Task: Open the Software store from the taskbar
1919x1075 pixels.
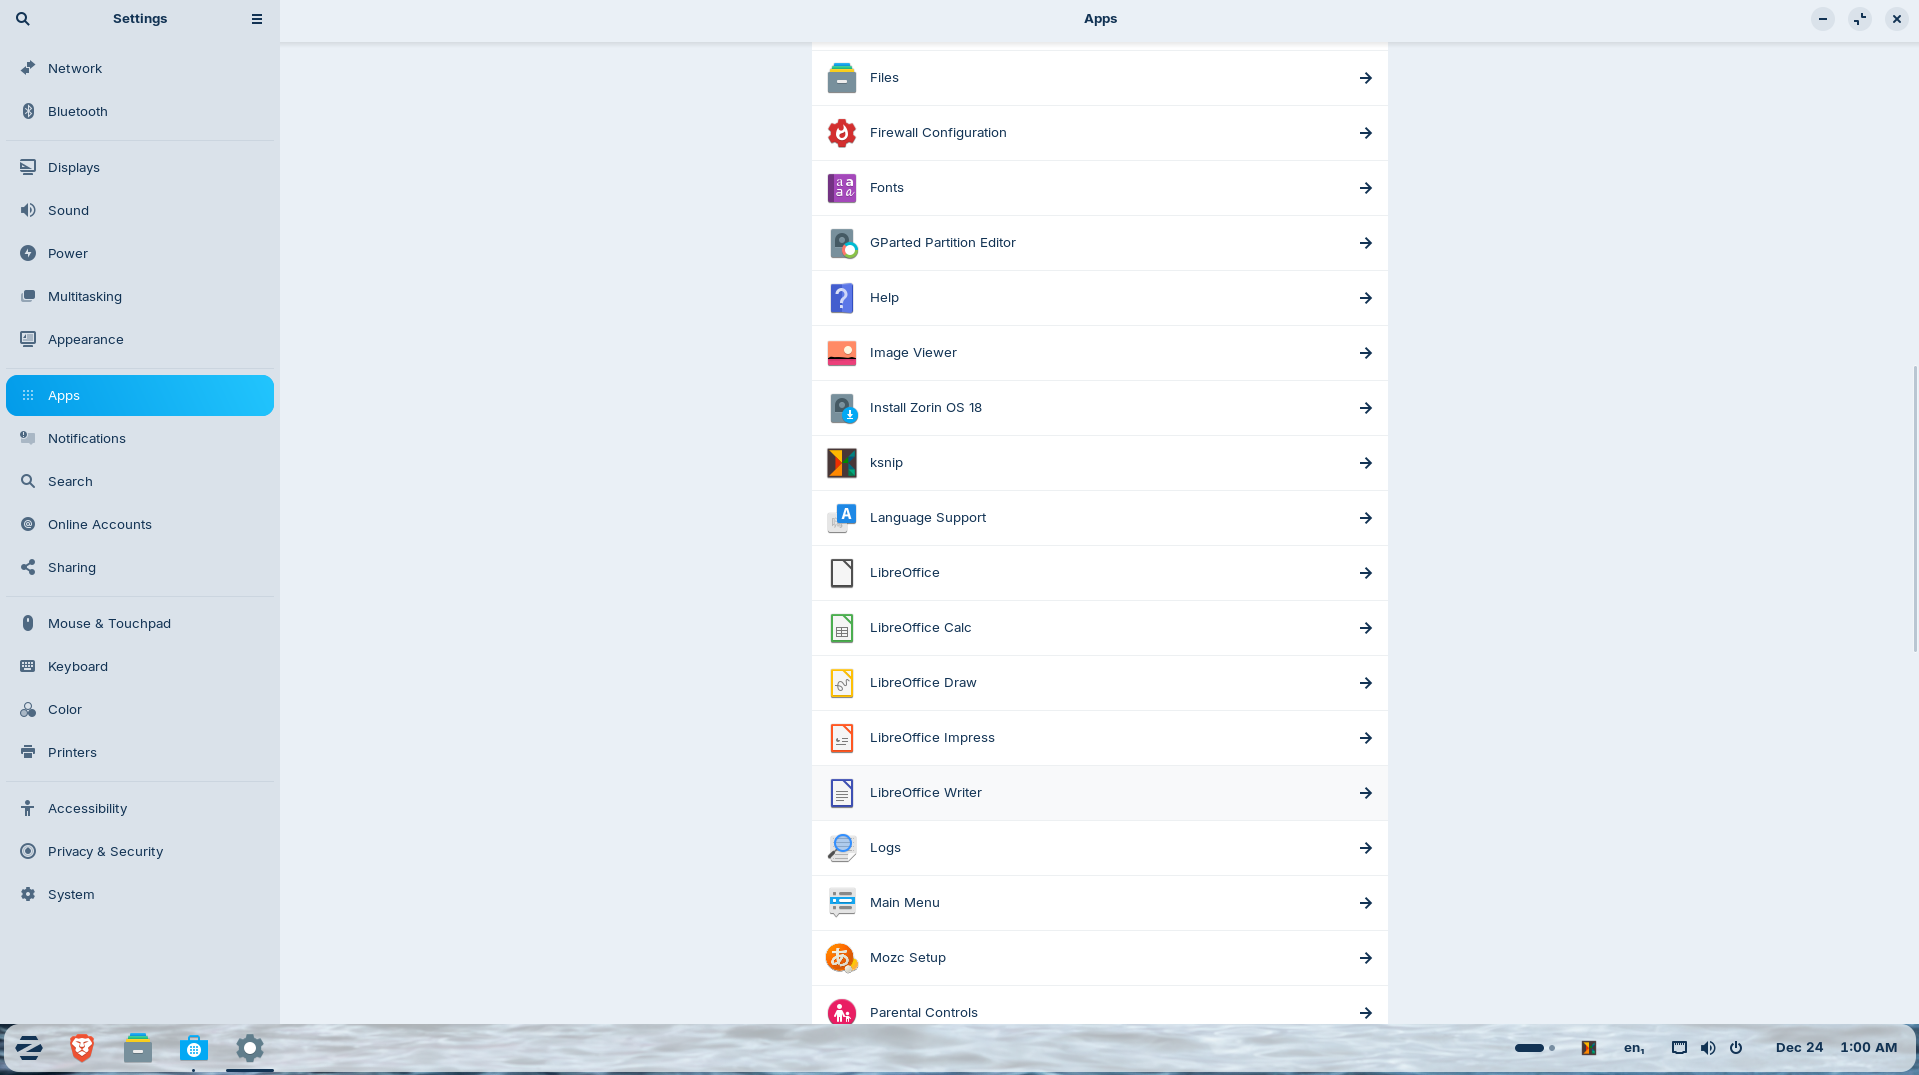Action: [x=193, y=1048]
